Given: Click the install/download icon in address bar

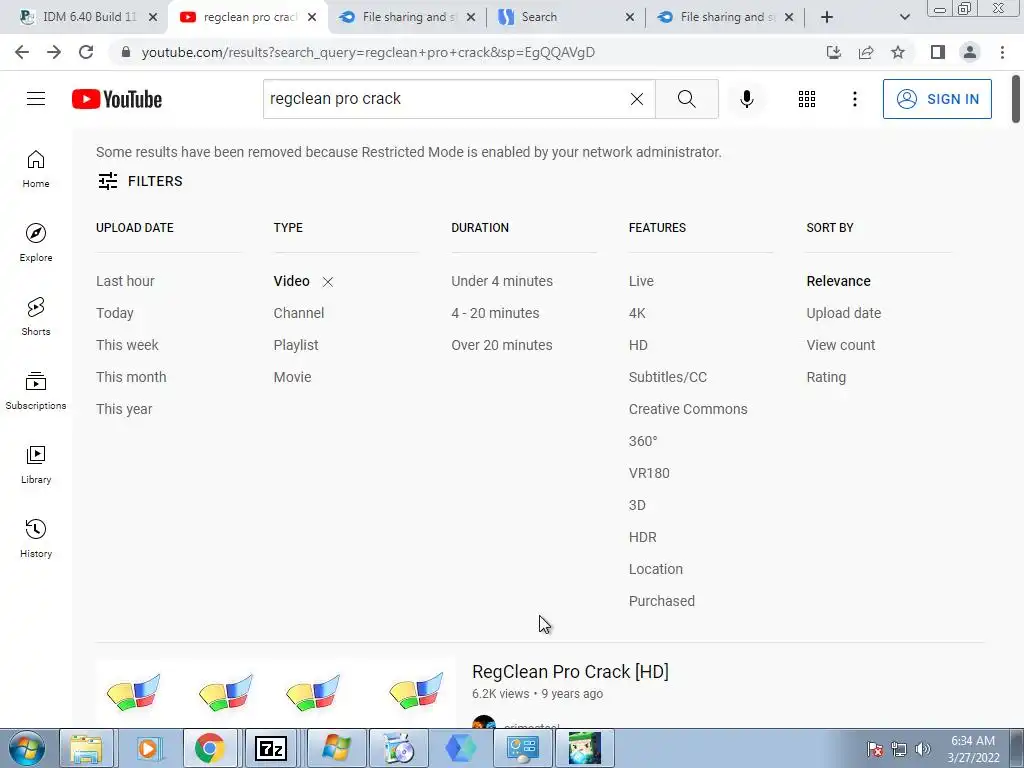Looking at the screenshot, I should tap(834, 52).
